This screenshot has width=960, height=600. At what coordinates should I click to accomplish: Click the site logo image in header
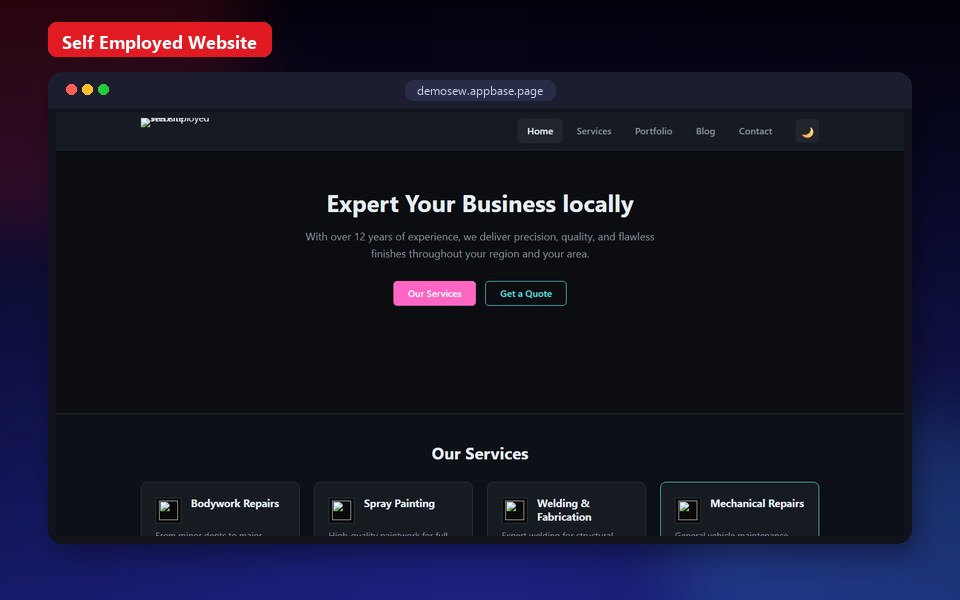(x=175, y=121)
